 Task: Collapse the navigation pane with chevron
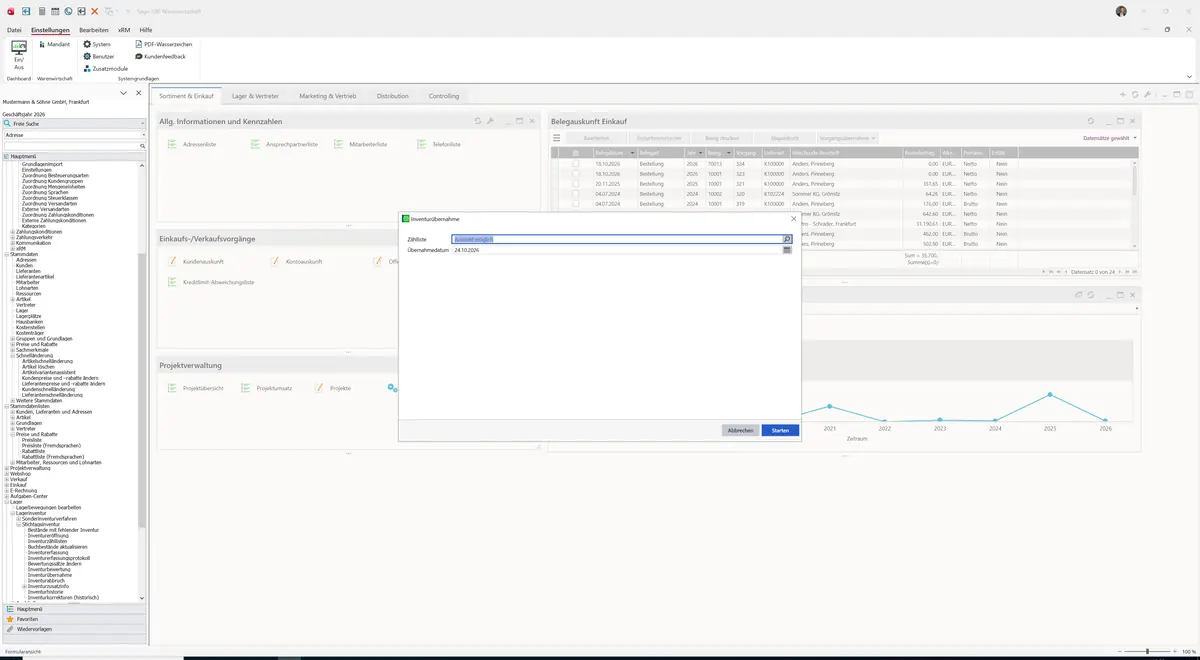click(123, 93)
